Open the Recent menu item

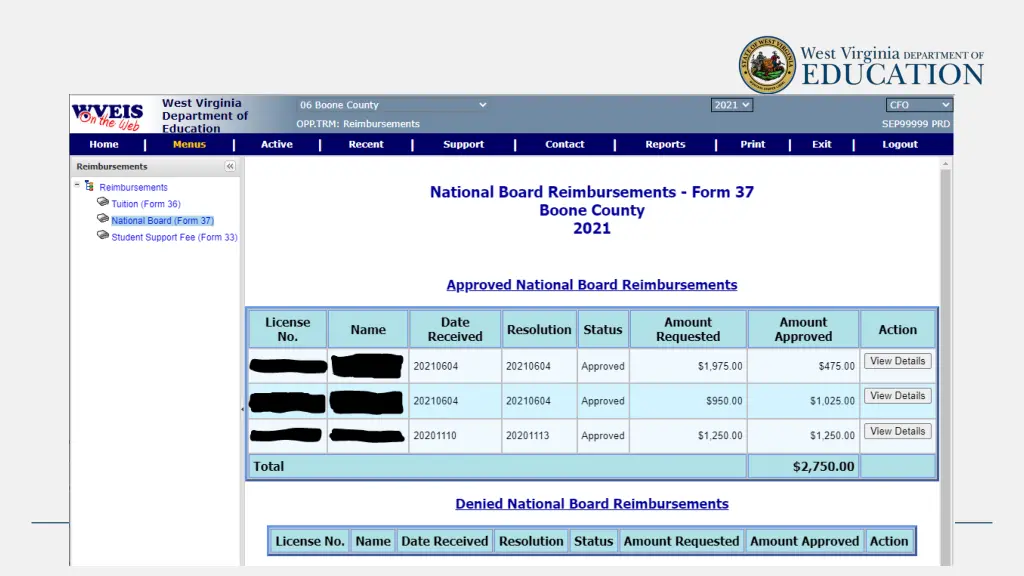tap(366, 144)
